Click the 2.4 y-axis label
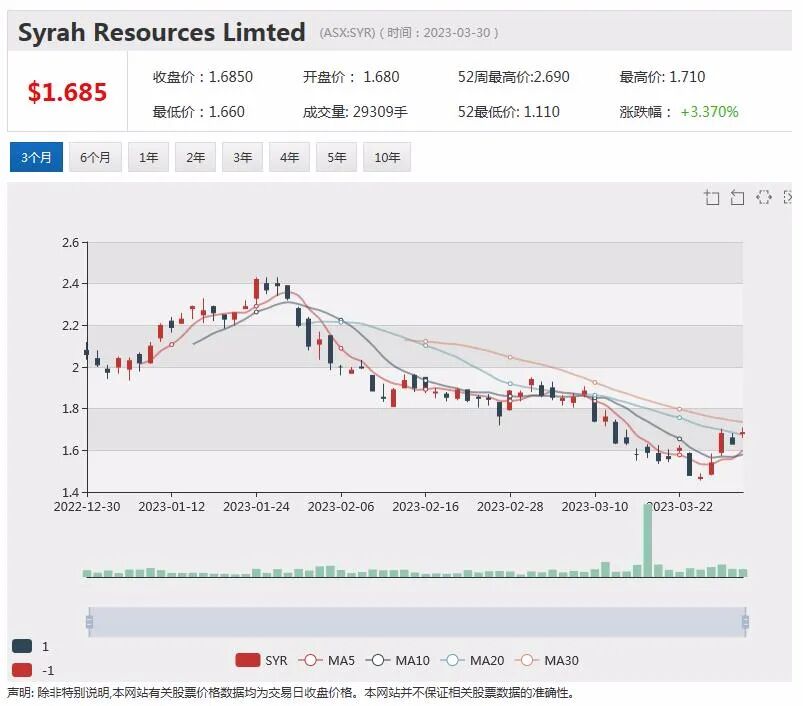The image size is (803, 706). click(x=71, y=284)
